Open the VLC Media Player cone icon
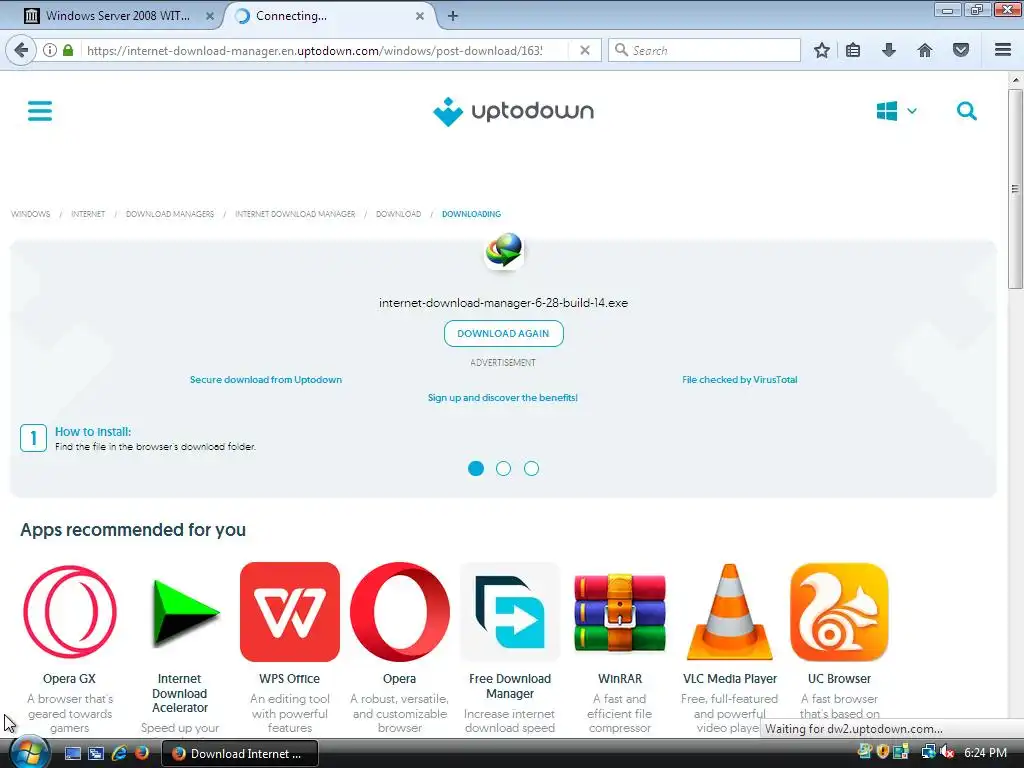The width and height of the screenshot is (1024, 768). click(x=729, y=612)
